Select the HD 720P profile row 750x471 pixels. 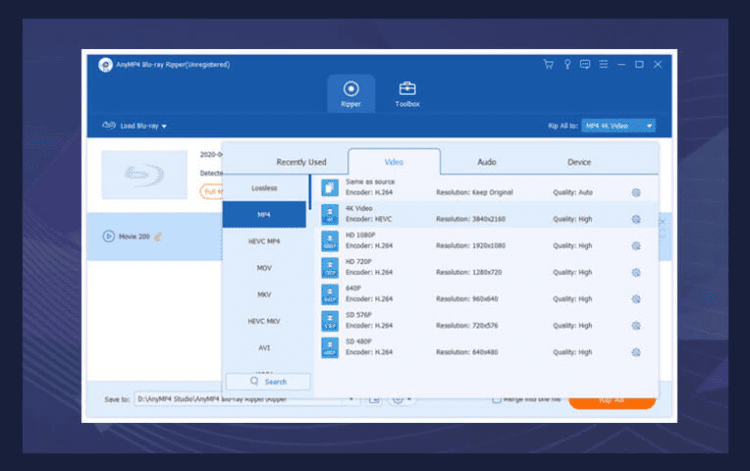tap(486, 267)
